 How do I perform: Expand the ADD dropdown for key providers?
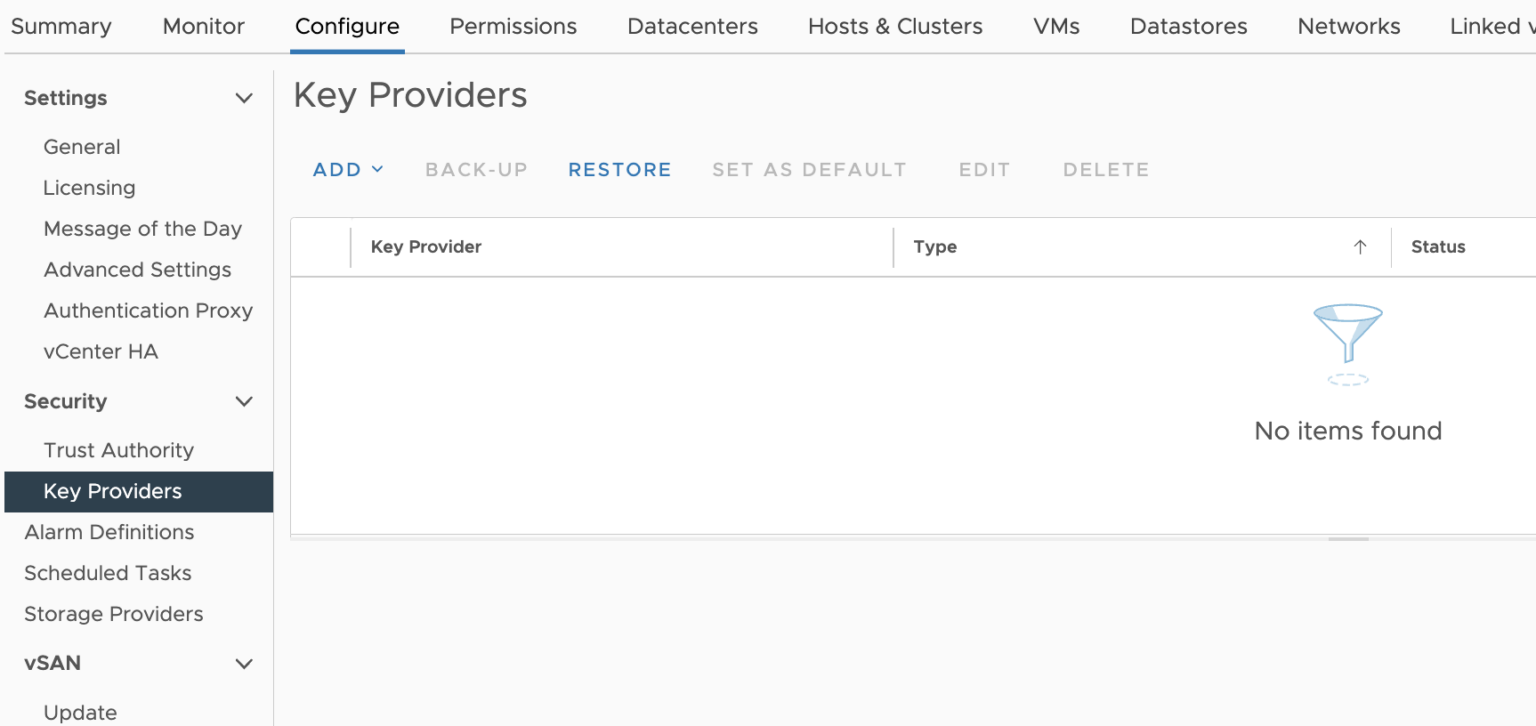[x=347, y=169]
